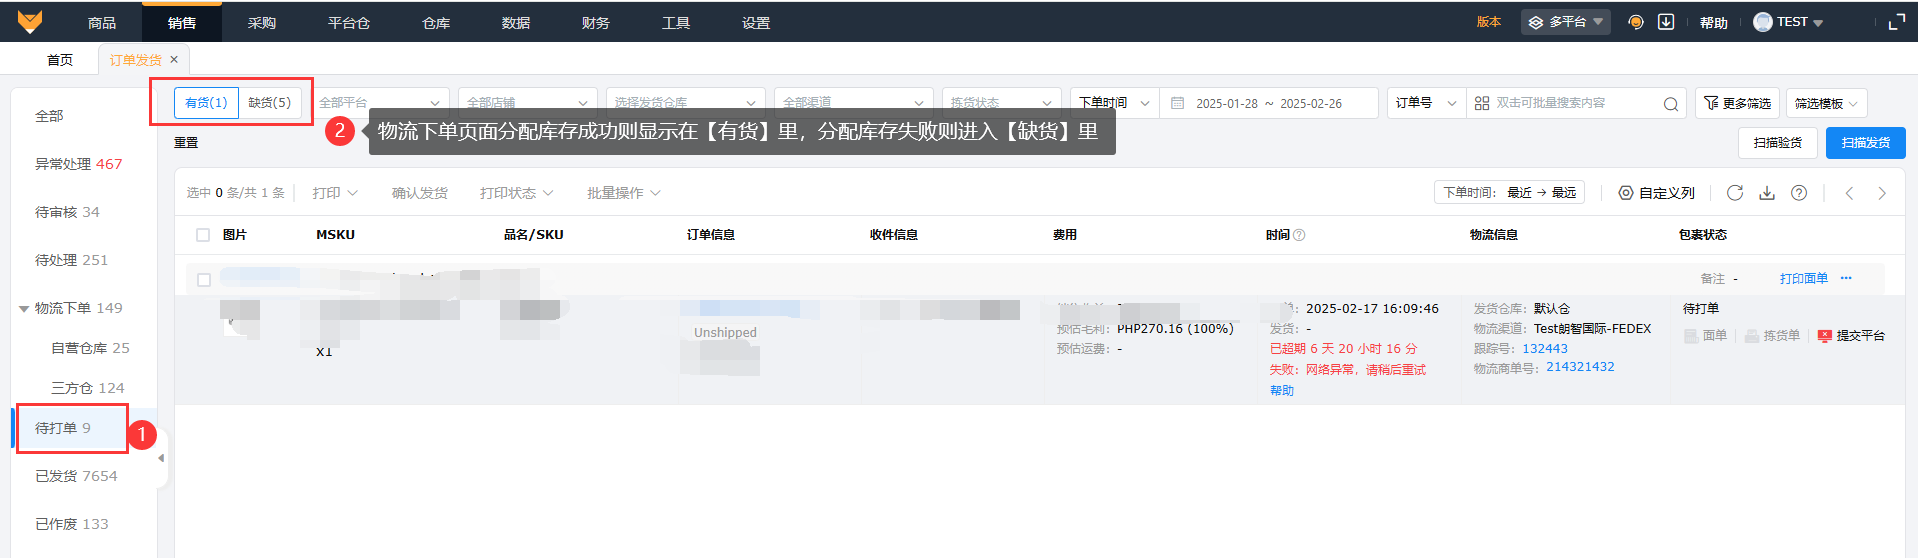Open the 销售 menu
1918x558 pixels.
pyautogui.click(x=182, y=23)
